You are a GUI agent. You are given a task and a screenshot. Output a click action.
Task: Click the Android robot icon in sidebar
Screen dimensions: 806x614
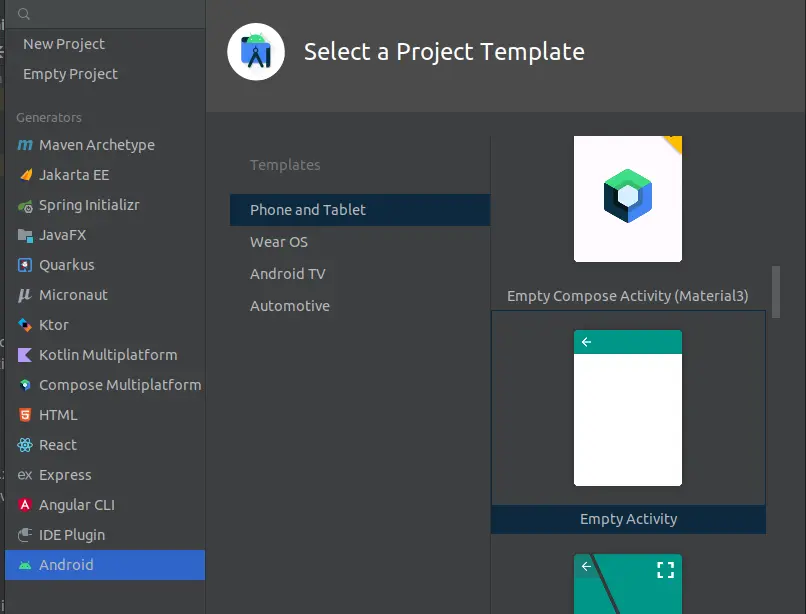click(x=25, y=565)
